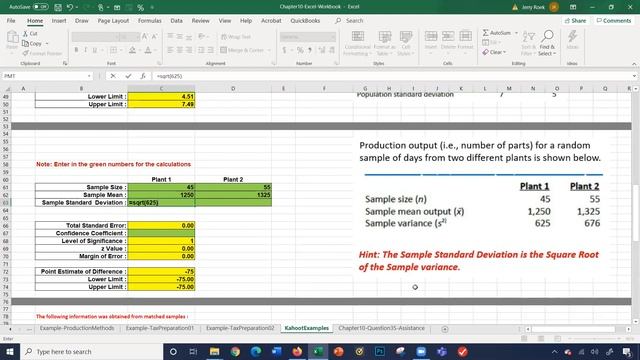Expand the Name Box dropdown
The image size is (640, 360).
89,76
